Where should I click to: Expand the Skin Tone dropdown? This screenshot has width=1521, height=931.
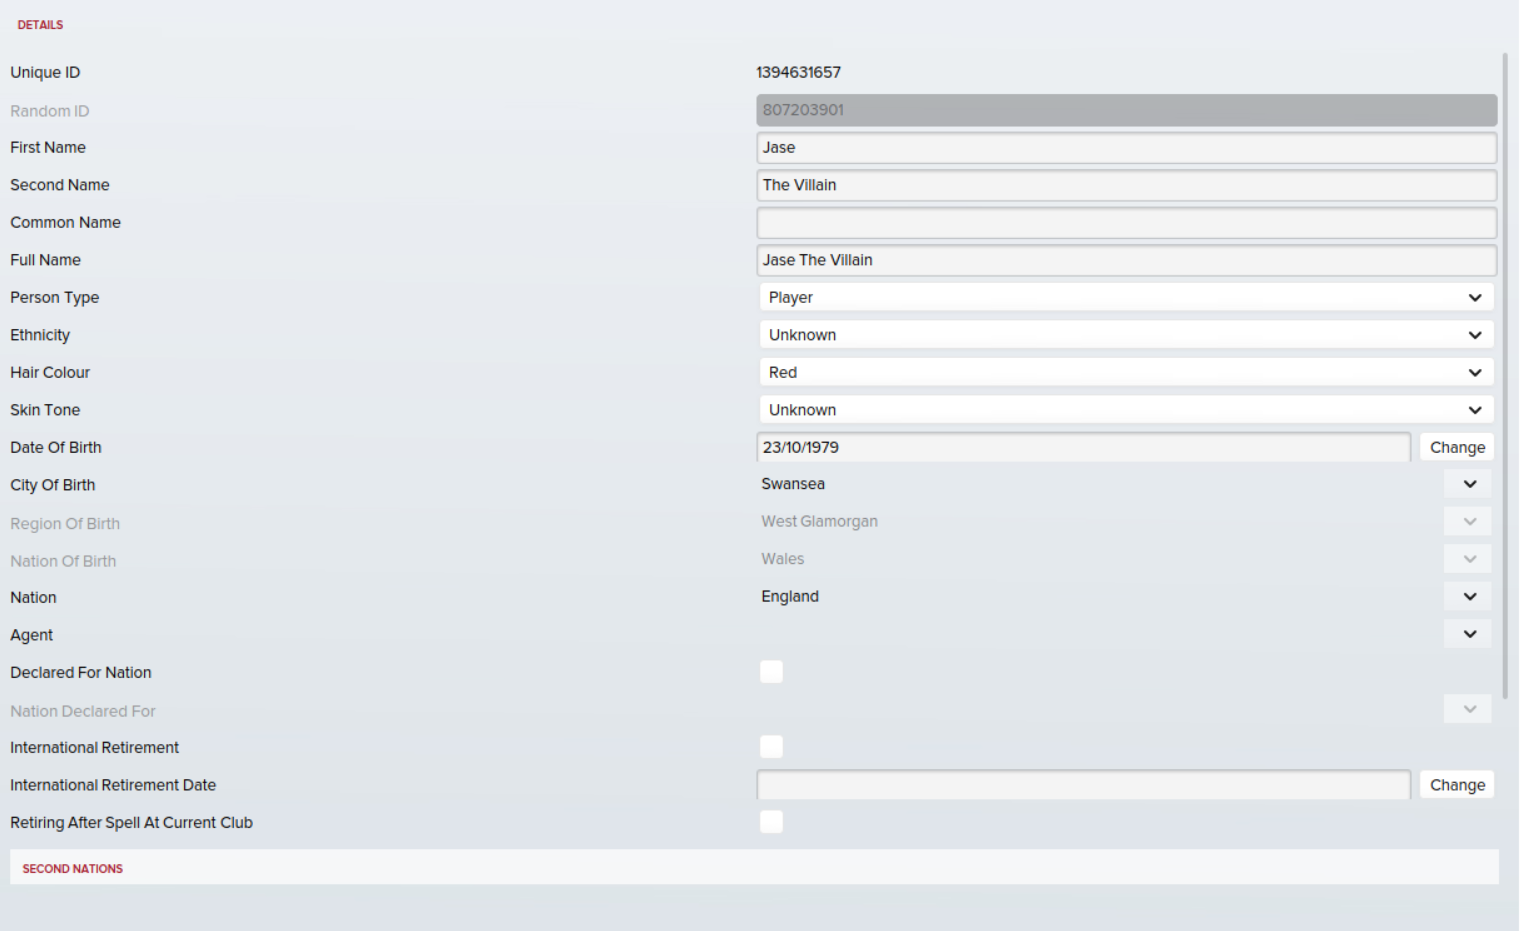tap(1125, 410)
